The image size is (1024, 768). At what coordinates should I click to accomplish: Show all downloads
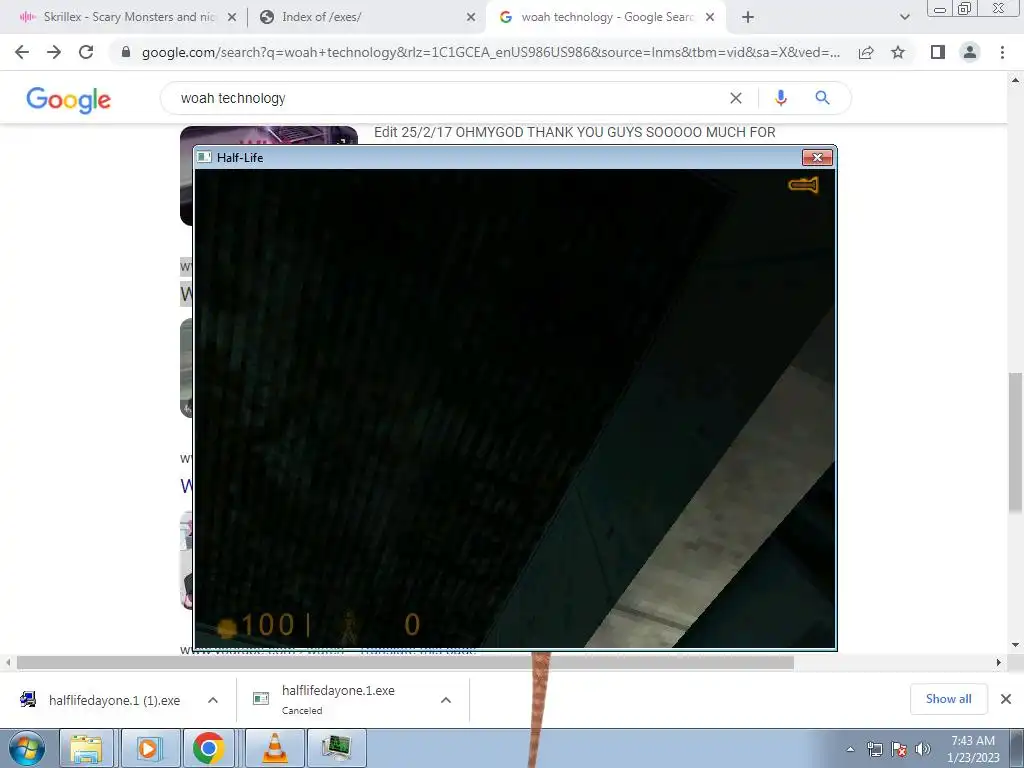(948, 699)
